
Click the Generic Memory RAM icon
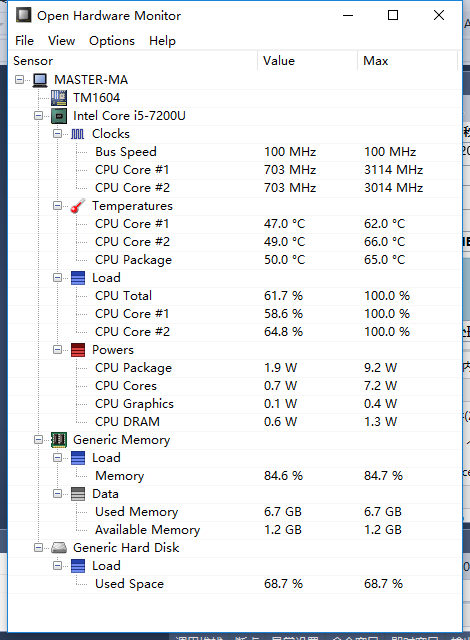(x=59, y=440)
